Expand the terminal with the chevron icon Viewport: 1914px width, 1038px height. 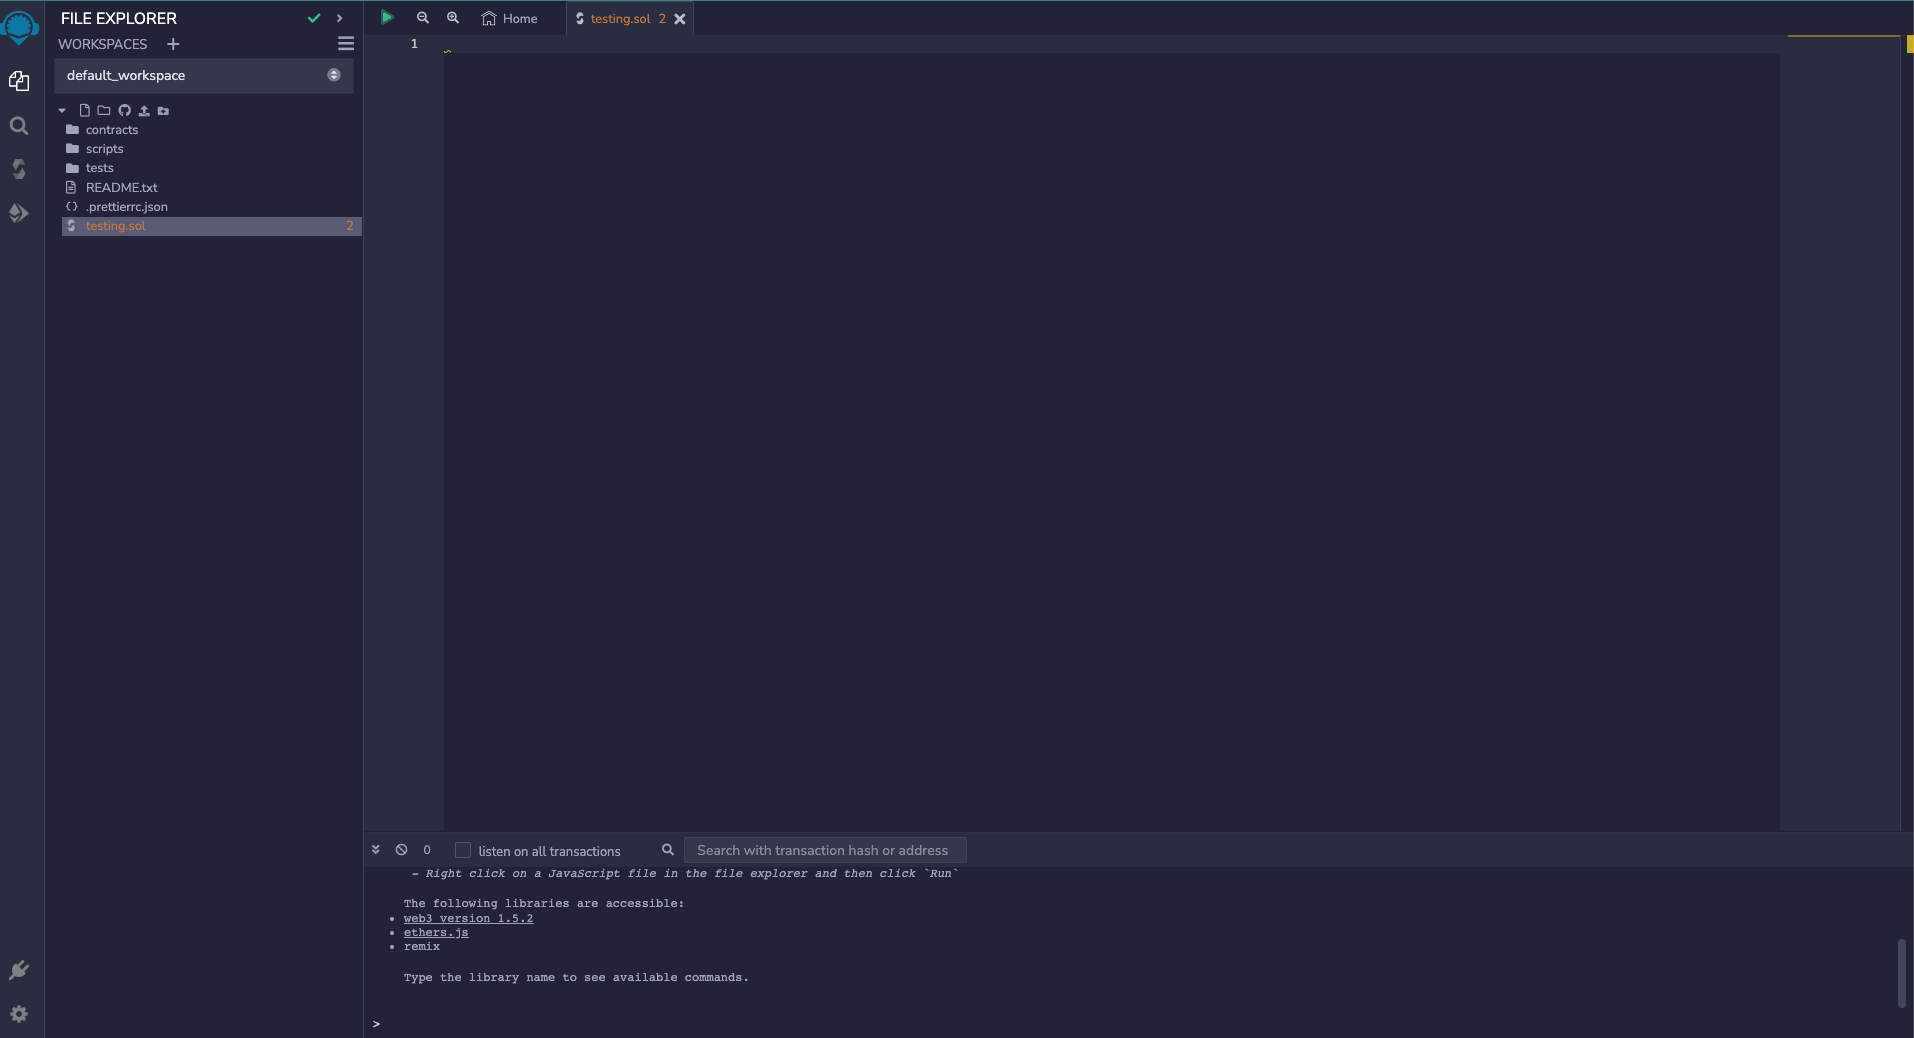tap(376, 849)
